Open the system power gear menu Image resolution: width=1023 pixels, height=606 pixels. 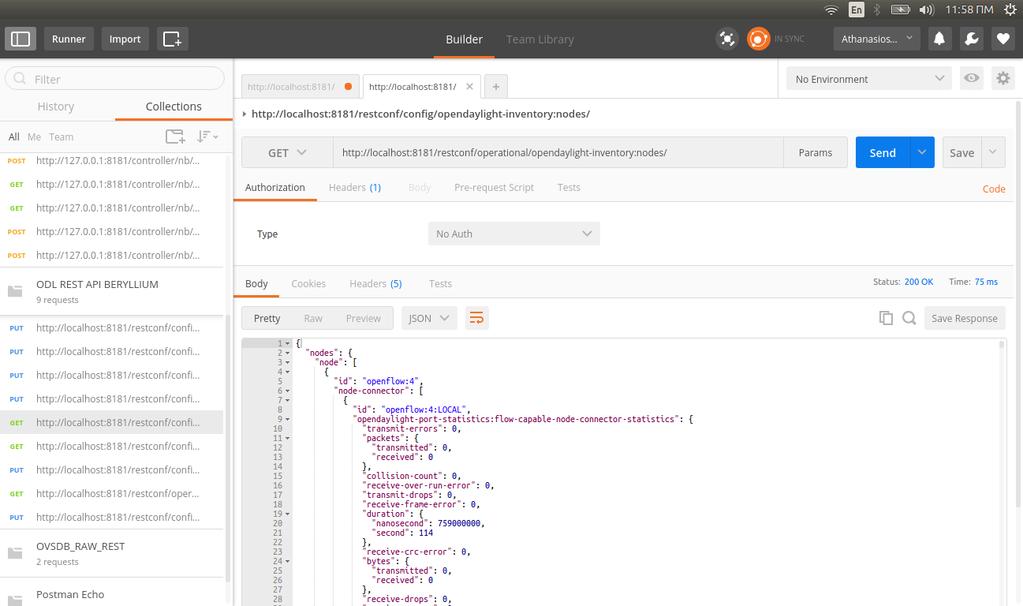[x=1010, y=9]
